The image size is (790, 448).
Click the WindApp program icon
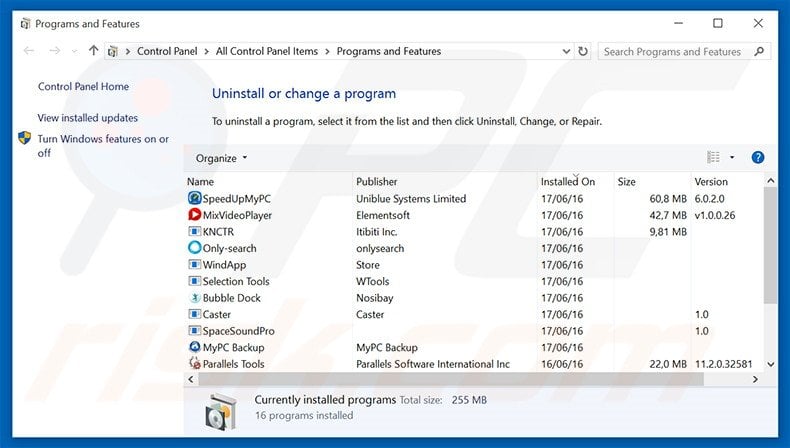194,264
